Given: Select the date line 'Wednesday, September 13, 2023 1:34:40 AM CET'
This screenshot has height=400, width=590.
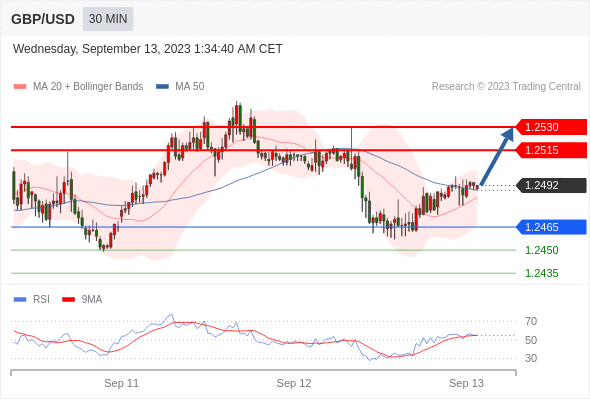Looking at the screenshot, I should [148, 49].
